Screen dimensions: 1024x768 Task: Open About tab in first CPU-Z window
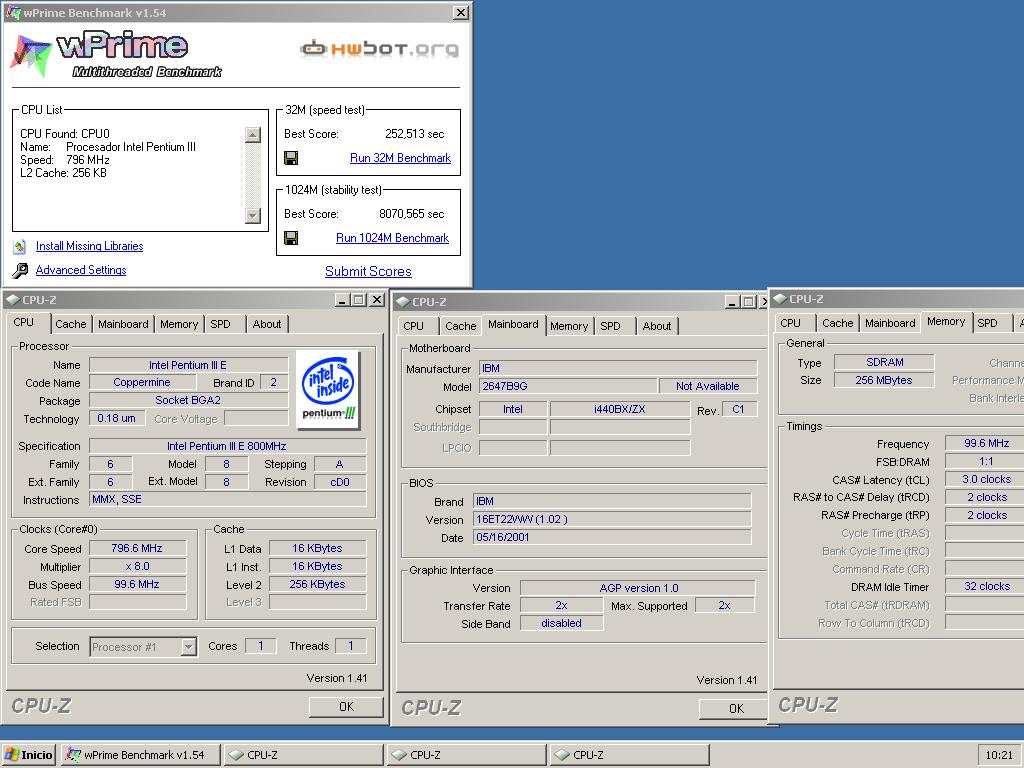pyautogui.click(x=267, y=324)
